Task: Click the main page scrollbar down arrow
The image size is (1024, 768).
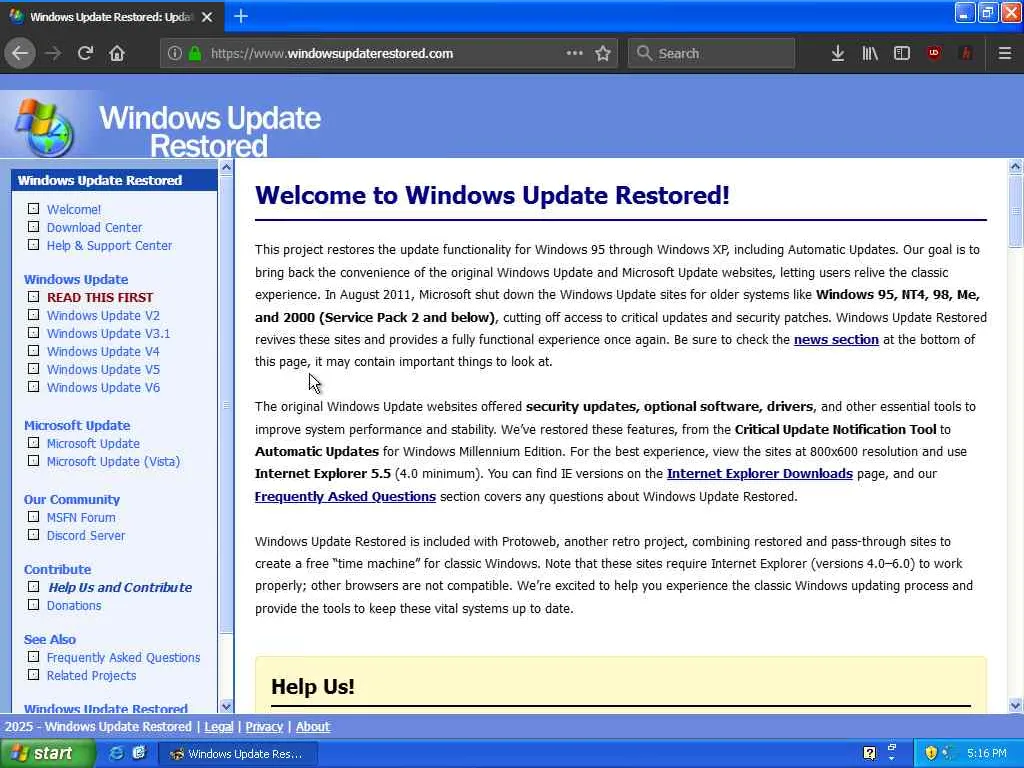Action: pyautogui.click(x=1015, y=705)
